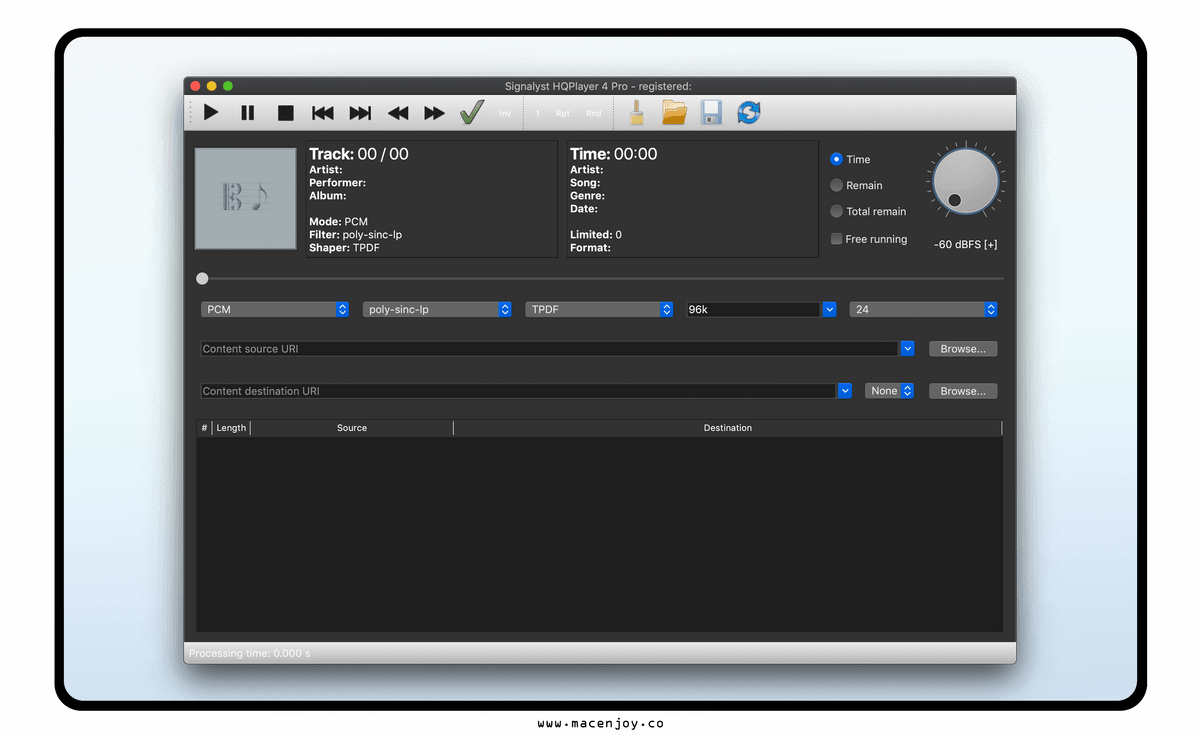This screenshot has width=1200, height=735.
Task: Click the album art placeholder thumbnail
Action: coord(245,199)
